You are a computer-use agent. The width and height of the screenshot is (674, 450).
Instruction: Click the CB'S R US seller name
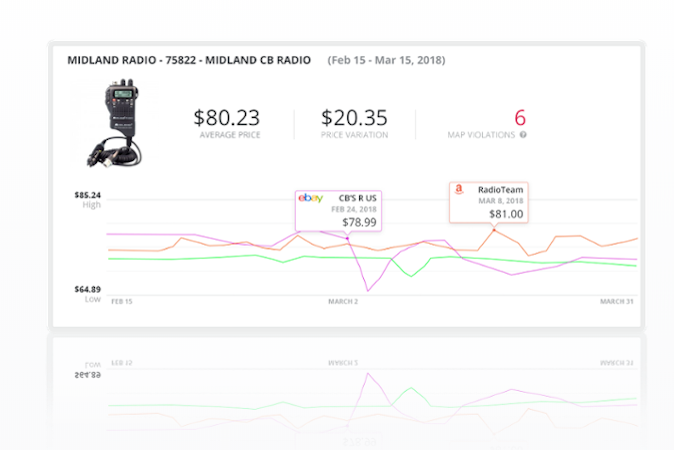tap(358, 198)
